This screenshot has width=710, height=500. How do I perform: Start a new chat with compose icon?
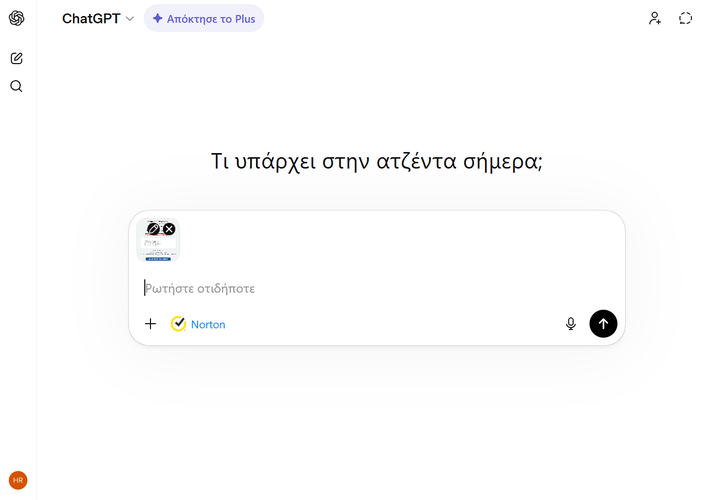click(x=17, y=58)
